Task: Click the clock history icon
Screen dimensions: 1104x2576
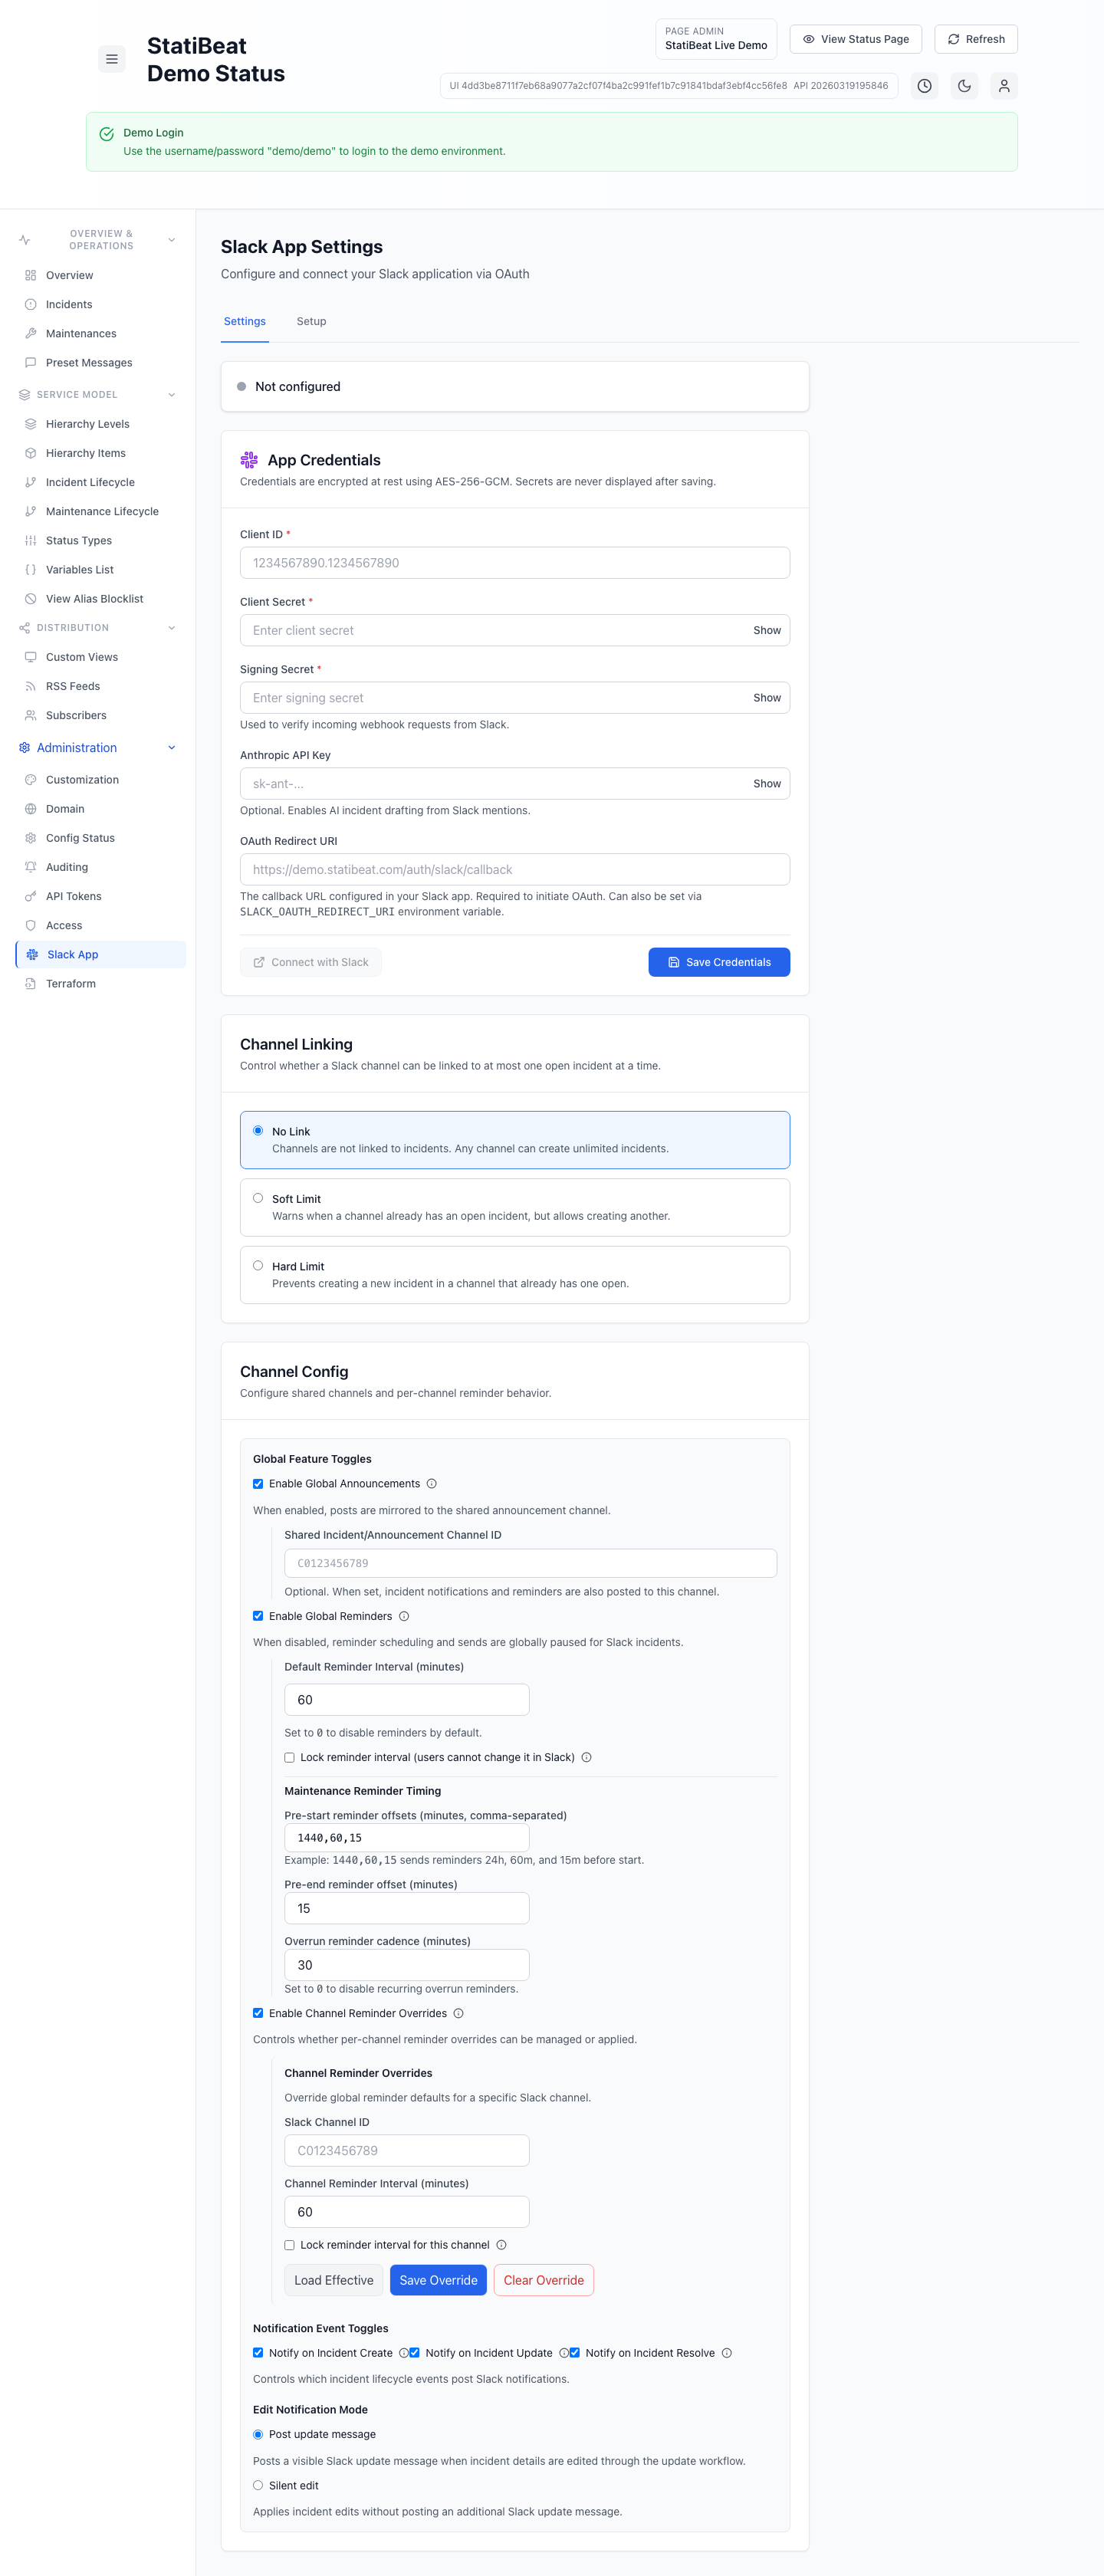Action: coord(924,86)
